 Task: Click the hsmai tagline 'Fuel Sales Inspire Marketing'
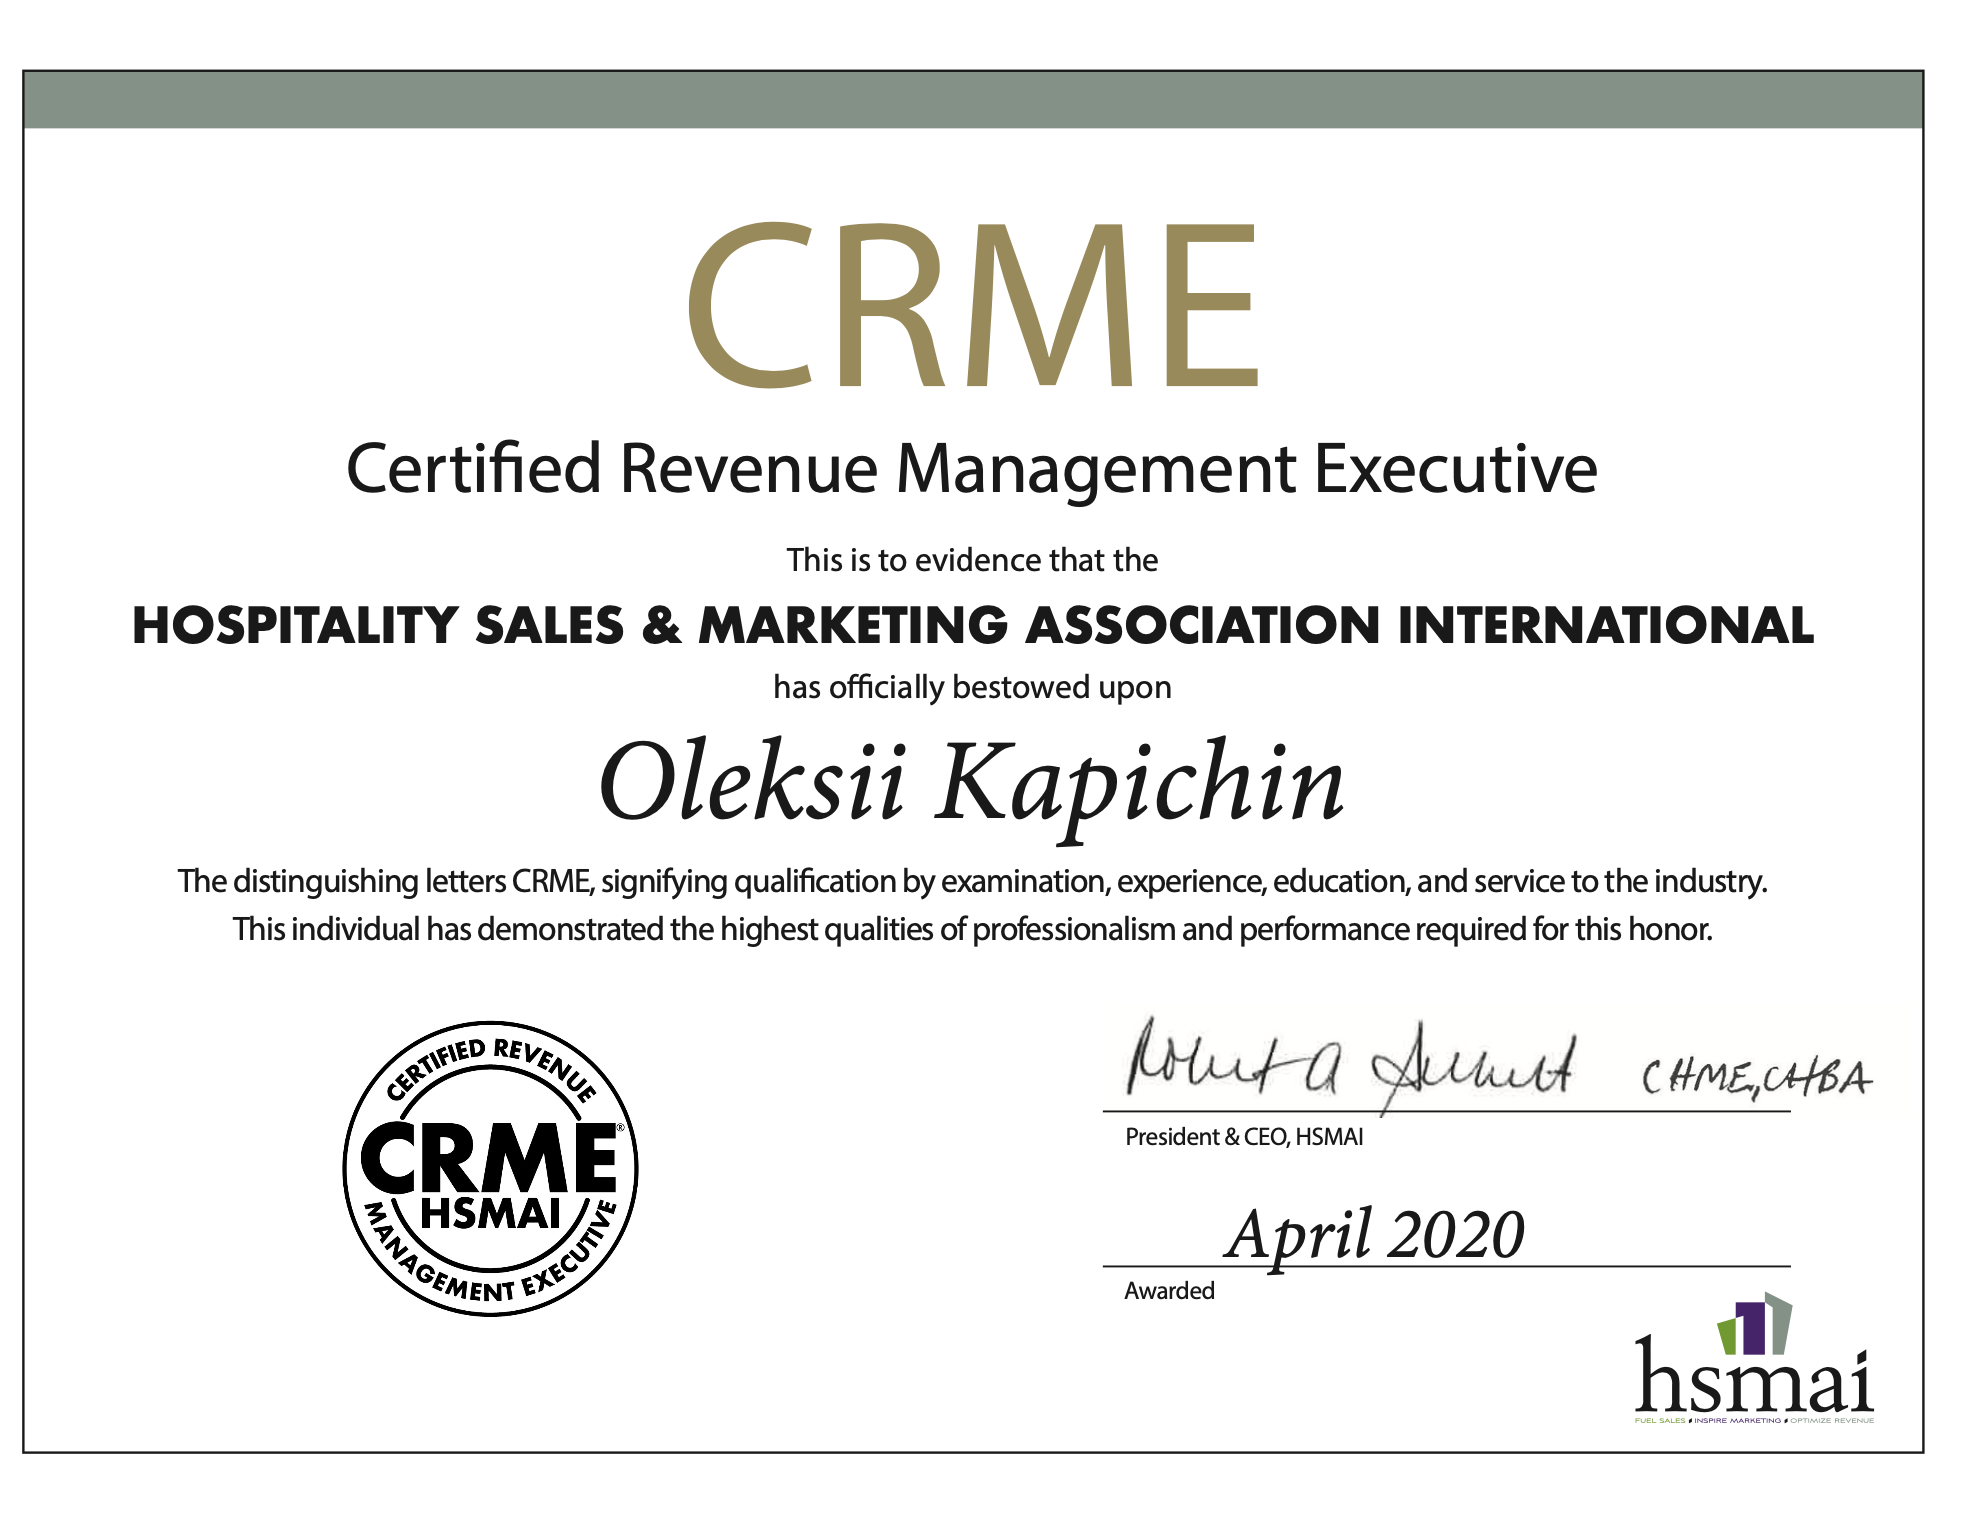[x=1754, y=1420]
